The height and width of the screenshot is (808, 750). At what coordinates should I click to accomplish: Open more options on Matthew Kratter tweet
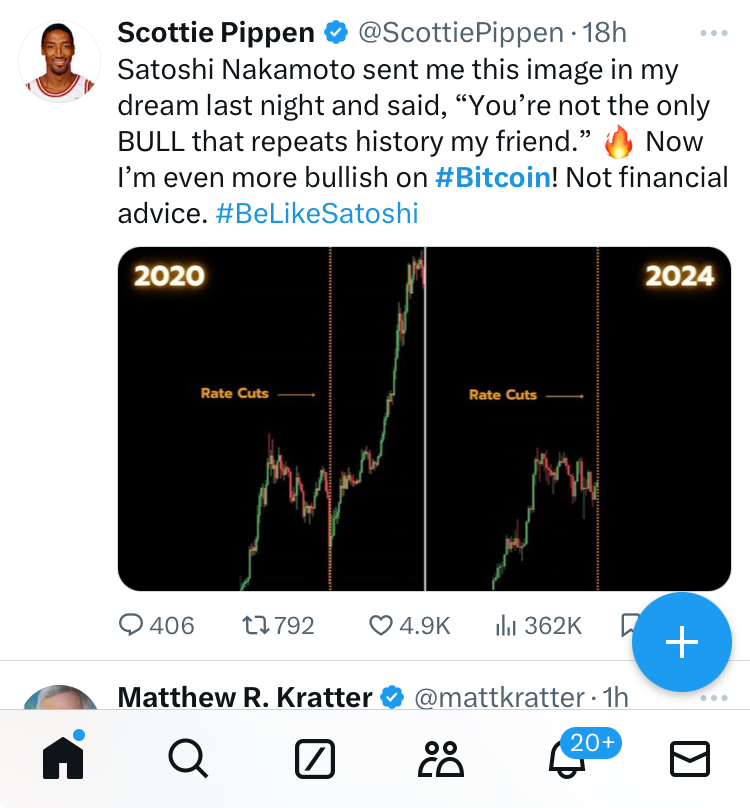click(714, 696)
